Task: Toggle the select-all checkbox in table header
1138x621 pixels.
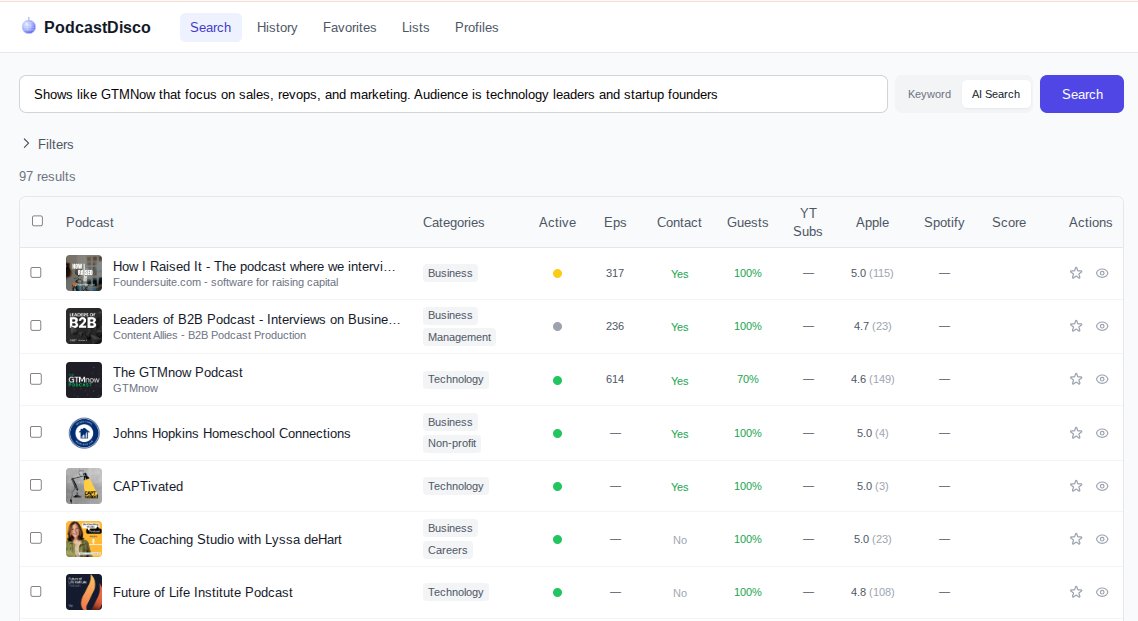Action: click(x=38, y=221)
